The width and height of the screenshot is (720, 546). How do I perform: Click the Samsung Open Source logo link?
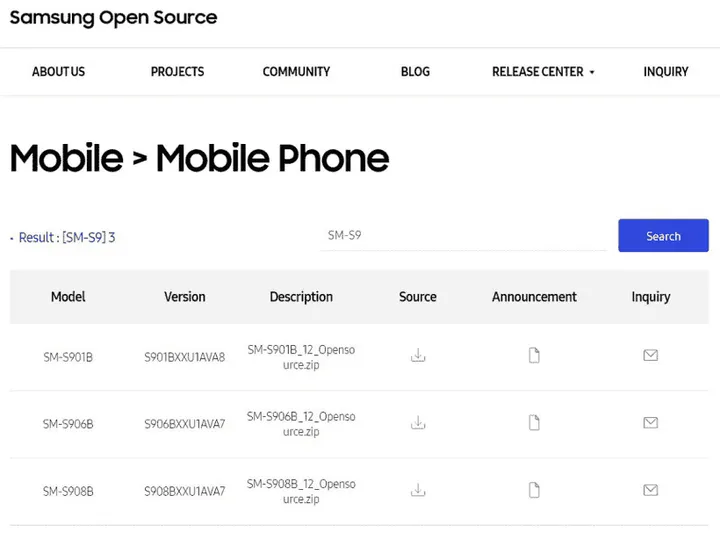113,18
